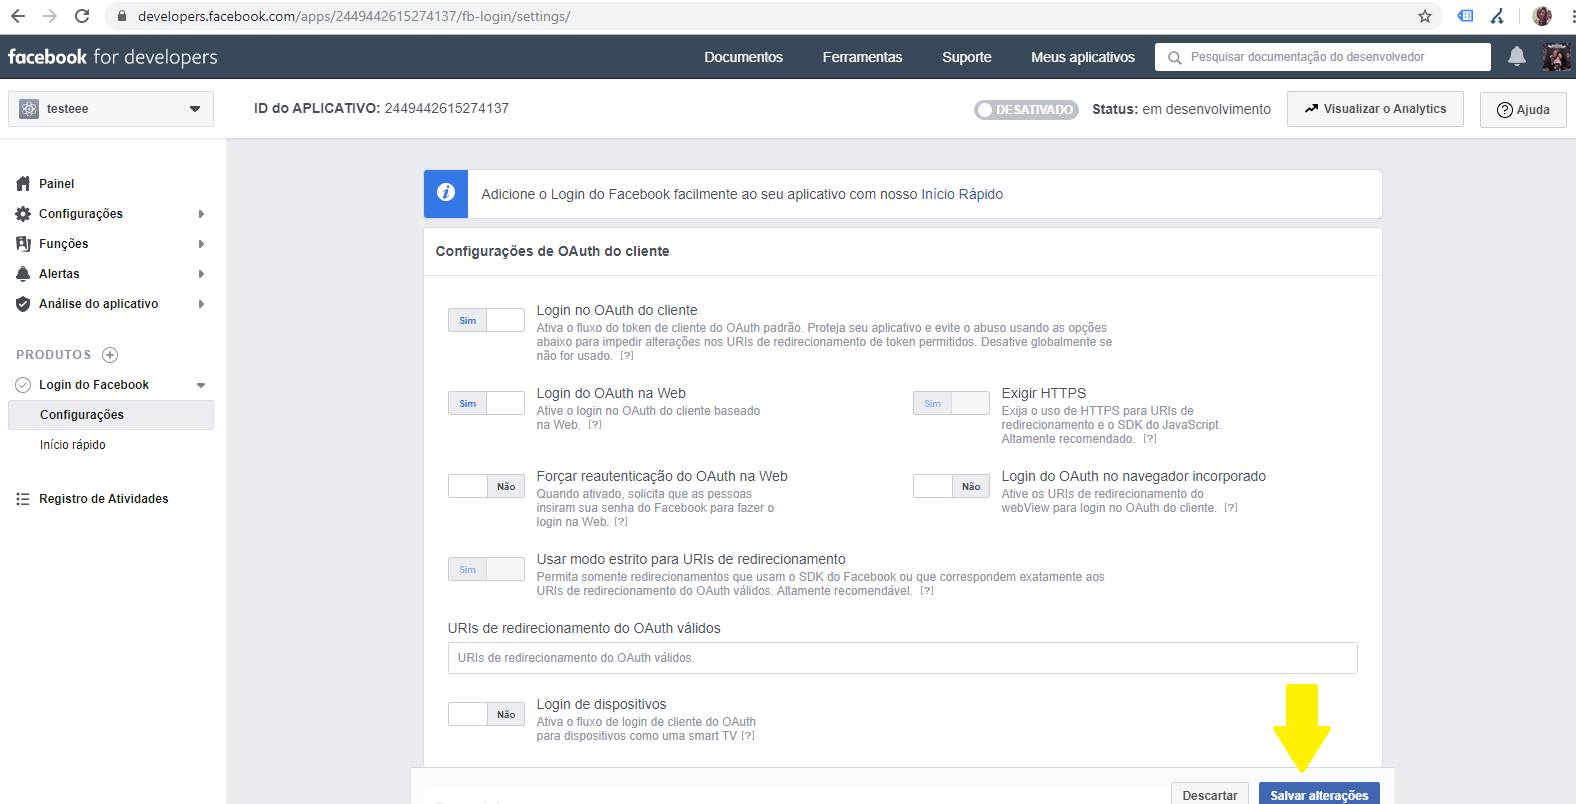Click the Alertas bell icon

(x=23, y=274)
